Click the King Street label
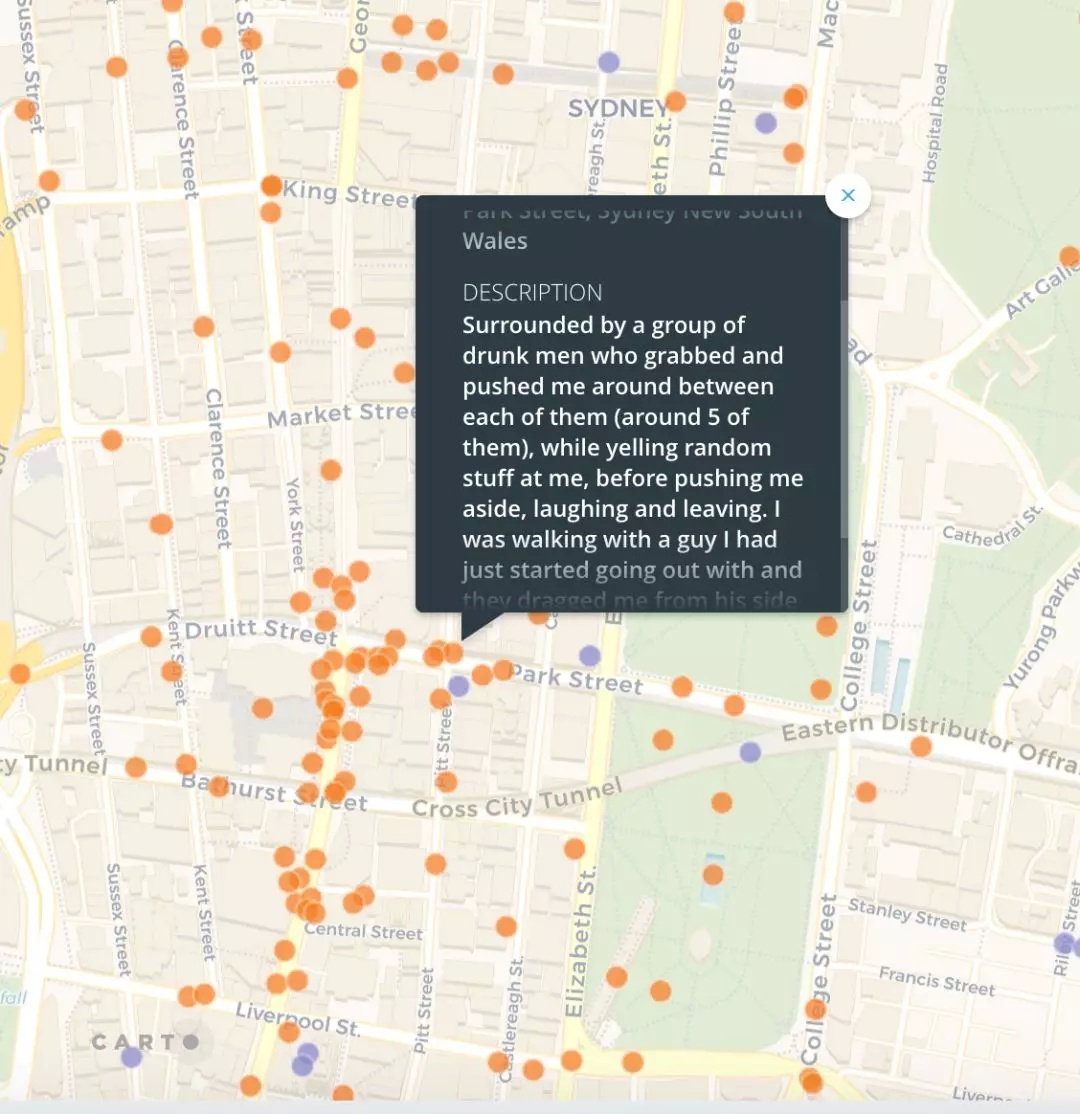This screenshot has height=1114, width=1080. coord(348,193)
